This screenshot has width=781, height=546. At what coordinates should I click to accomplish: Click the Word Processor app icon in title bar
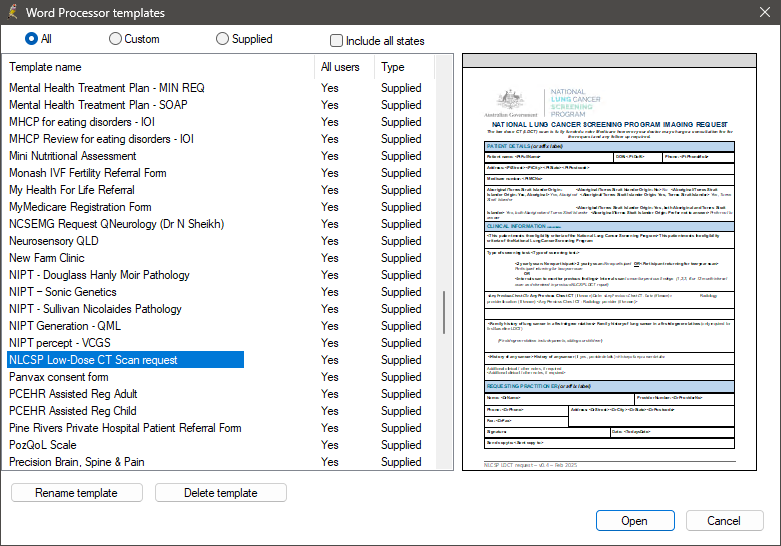click(12, 12)
